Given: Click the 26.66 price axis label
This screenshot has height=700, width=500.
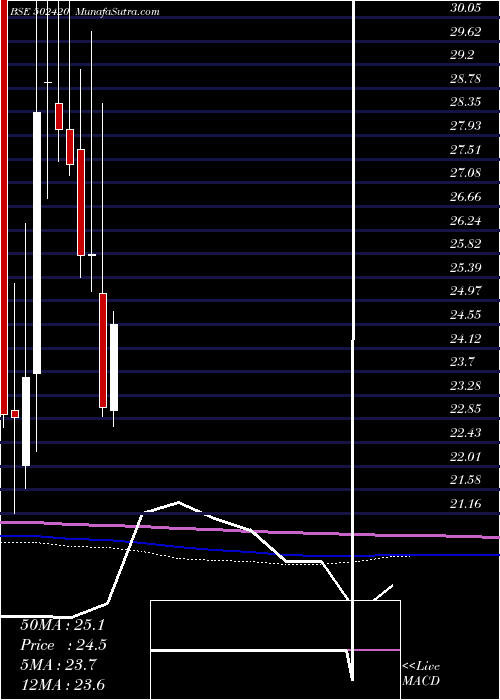Looking at the screenshot, I should pyautogui.click(x=465, y=196).
